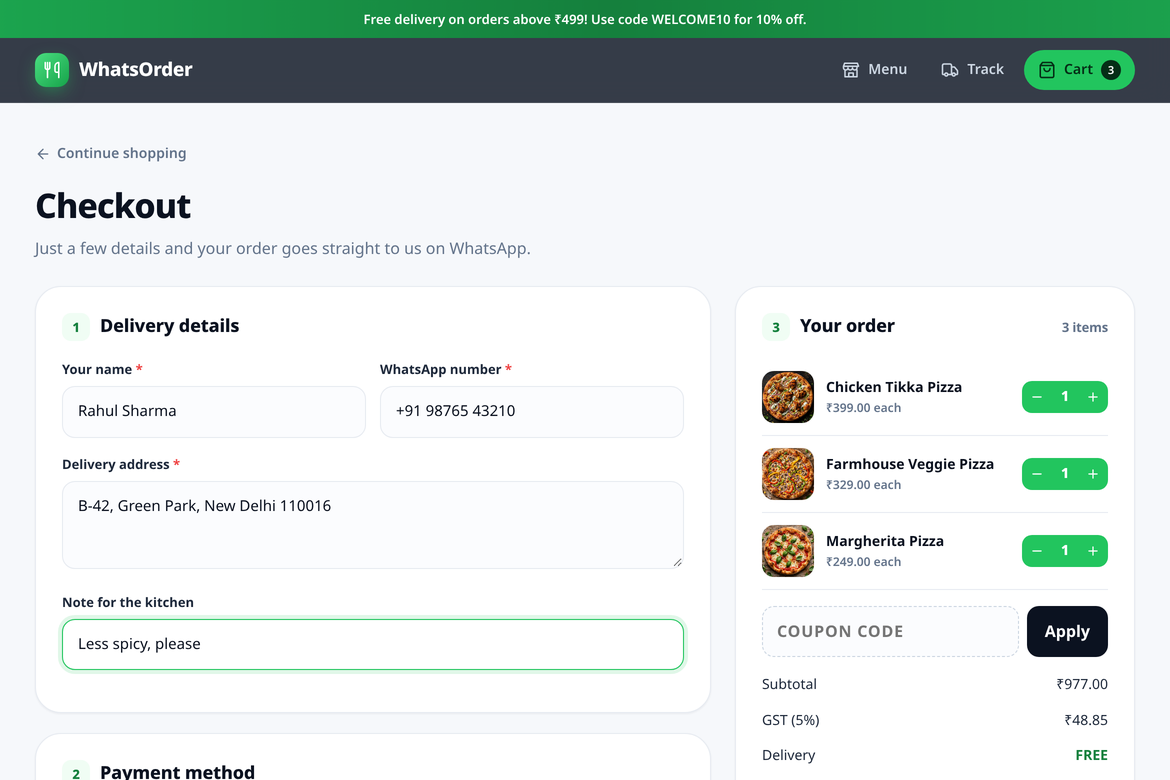The width and height of the screenshot is (1170, 780).
Task: Click the Farmhouse Veggie Pizza thumbnail
Action: coord(788,474)
